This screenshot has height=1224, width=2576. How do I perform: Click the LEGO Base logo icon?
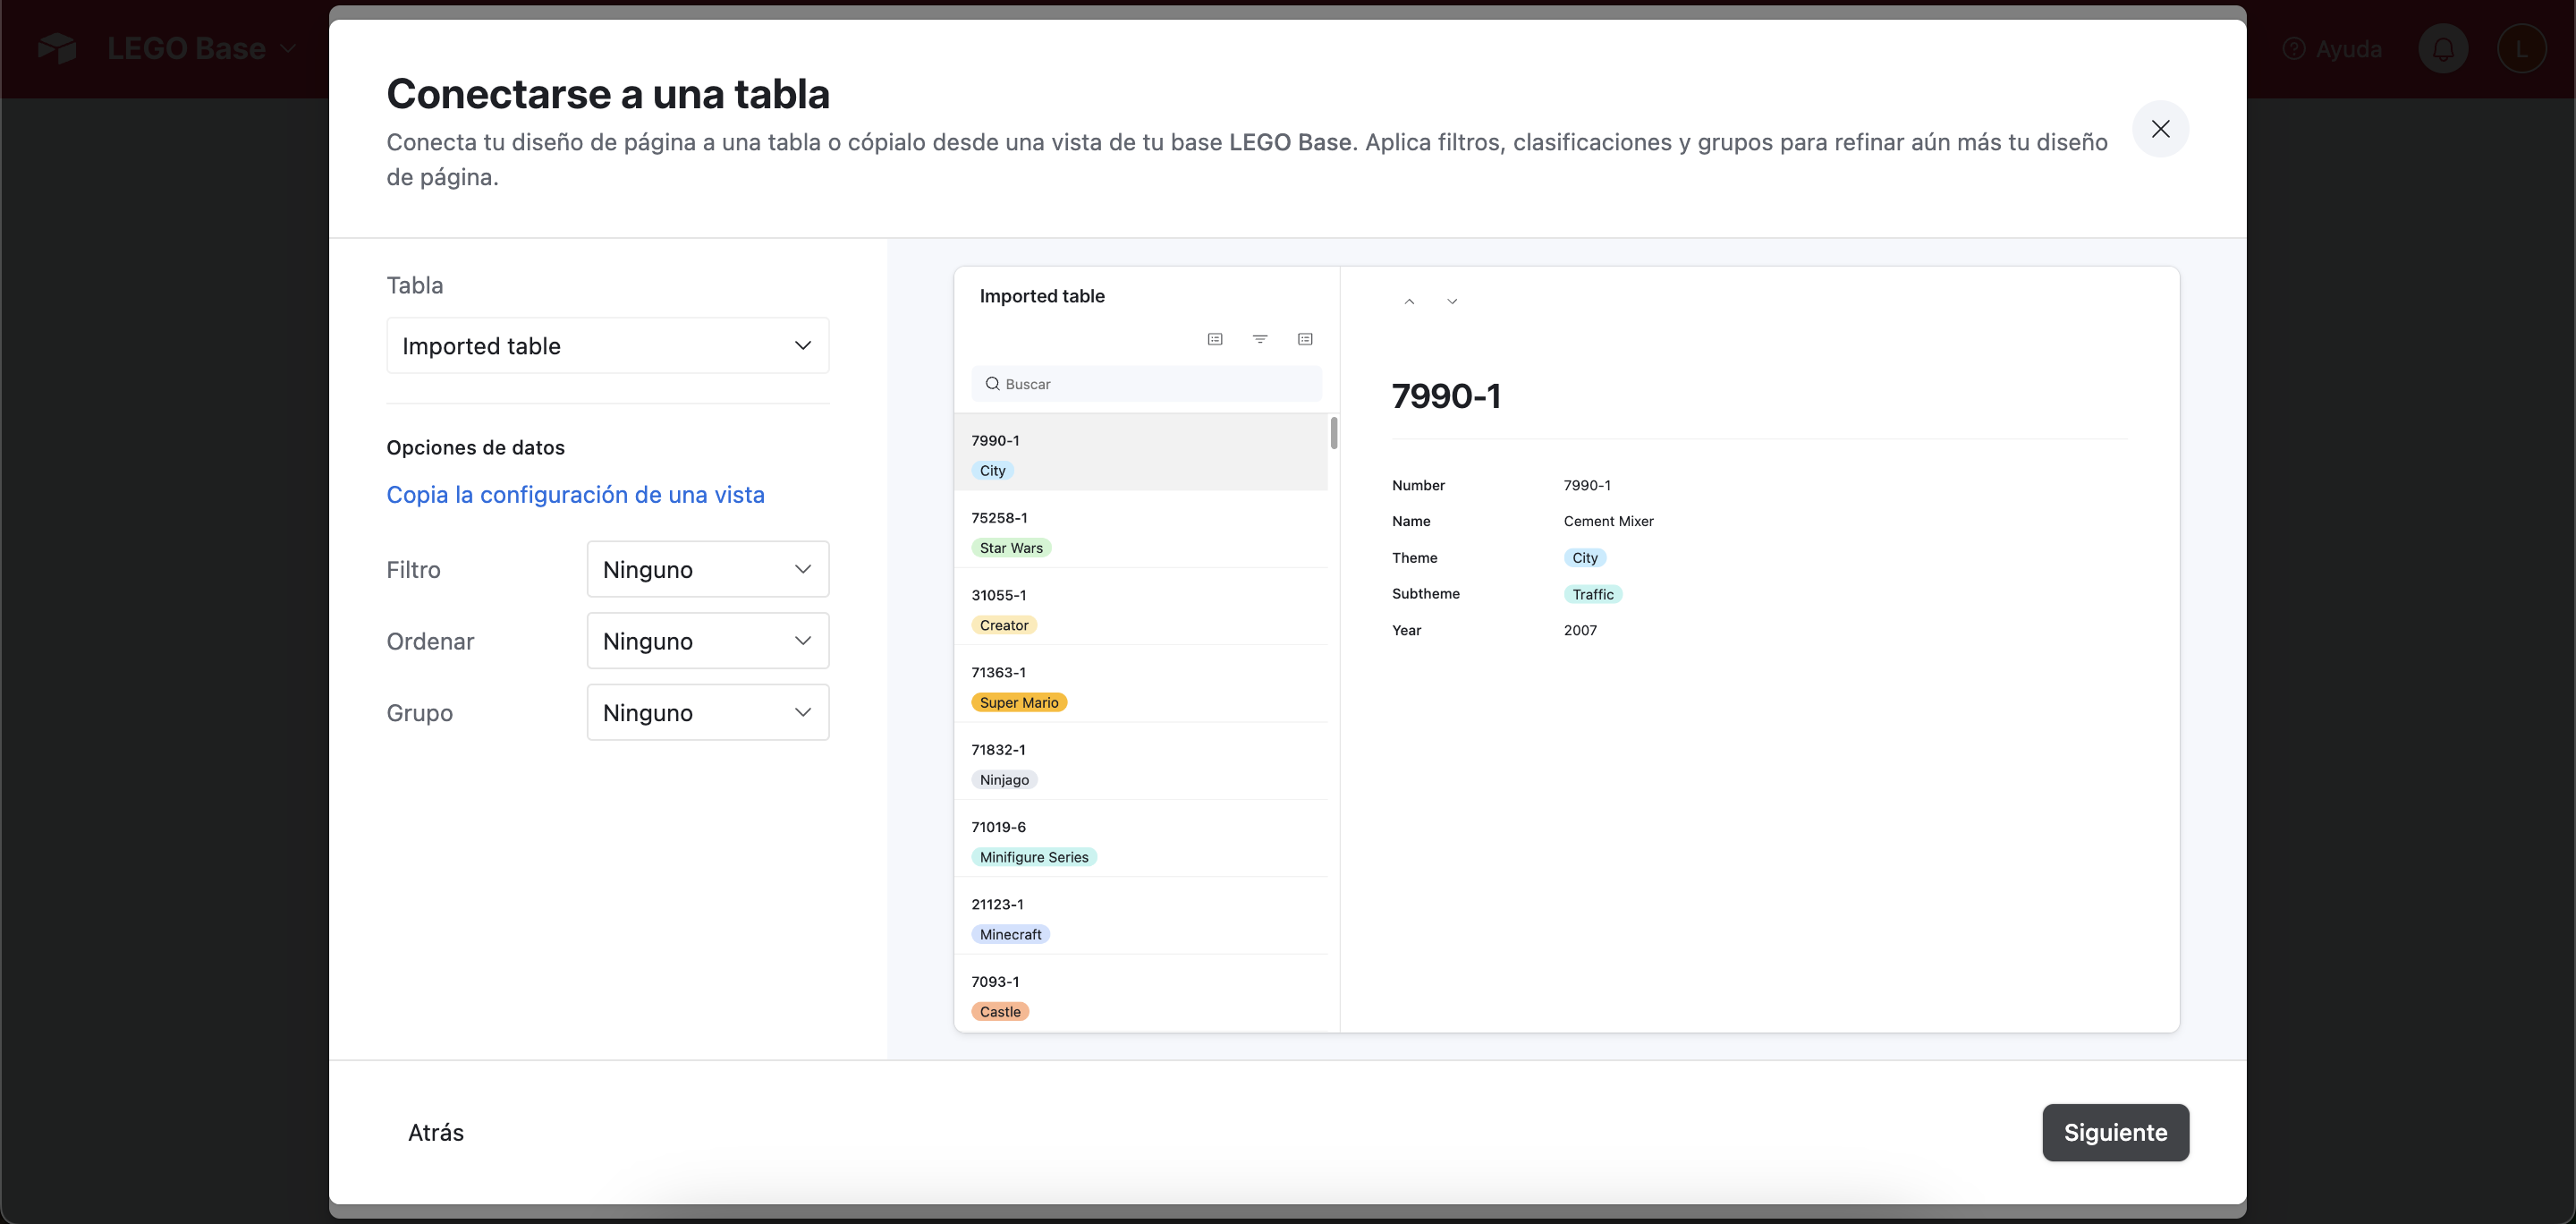coord(57,48)
